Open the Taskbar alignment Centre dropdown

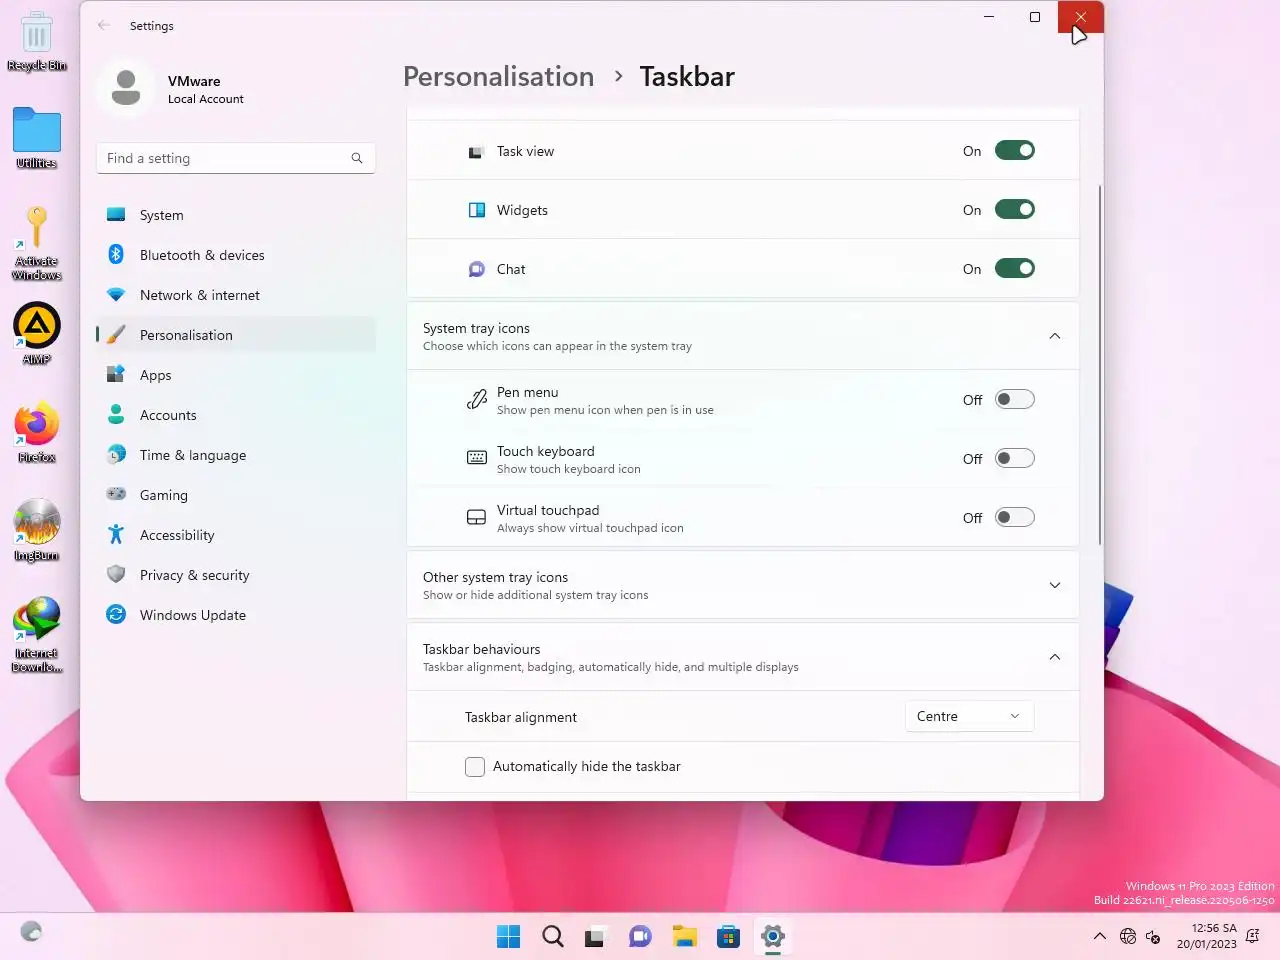[x=969, y=716]
